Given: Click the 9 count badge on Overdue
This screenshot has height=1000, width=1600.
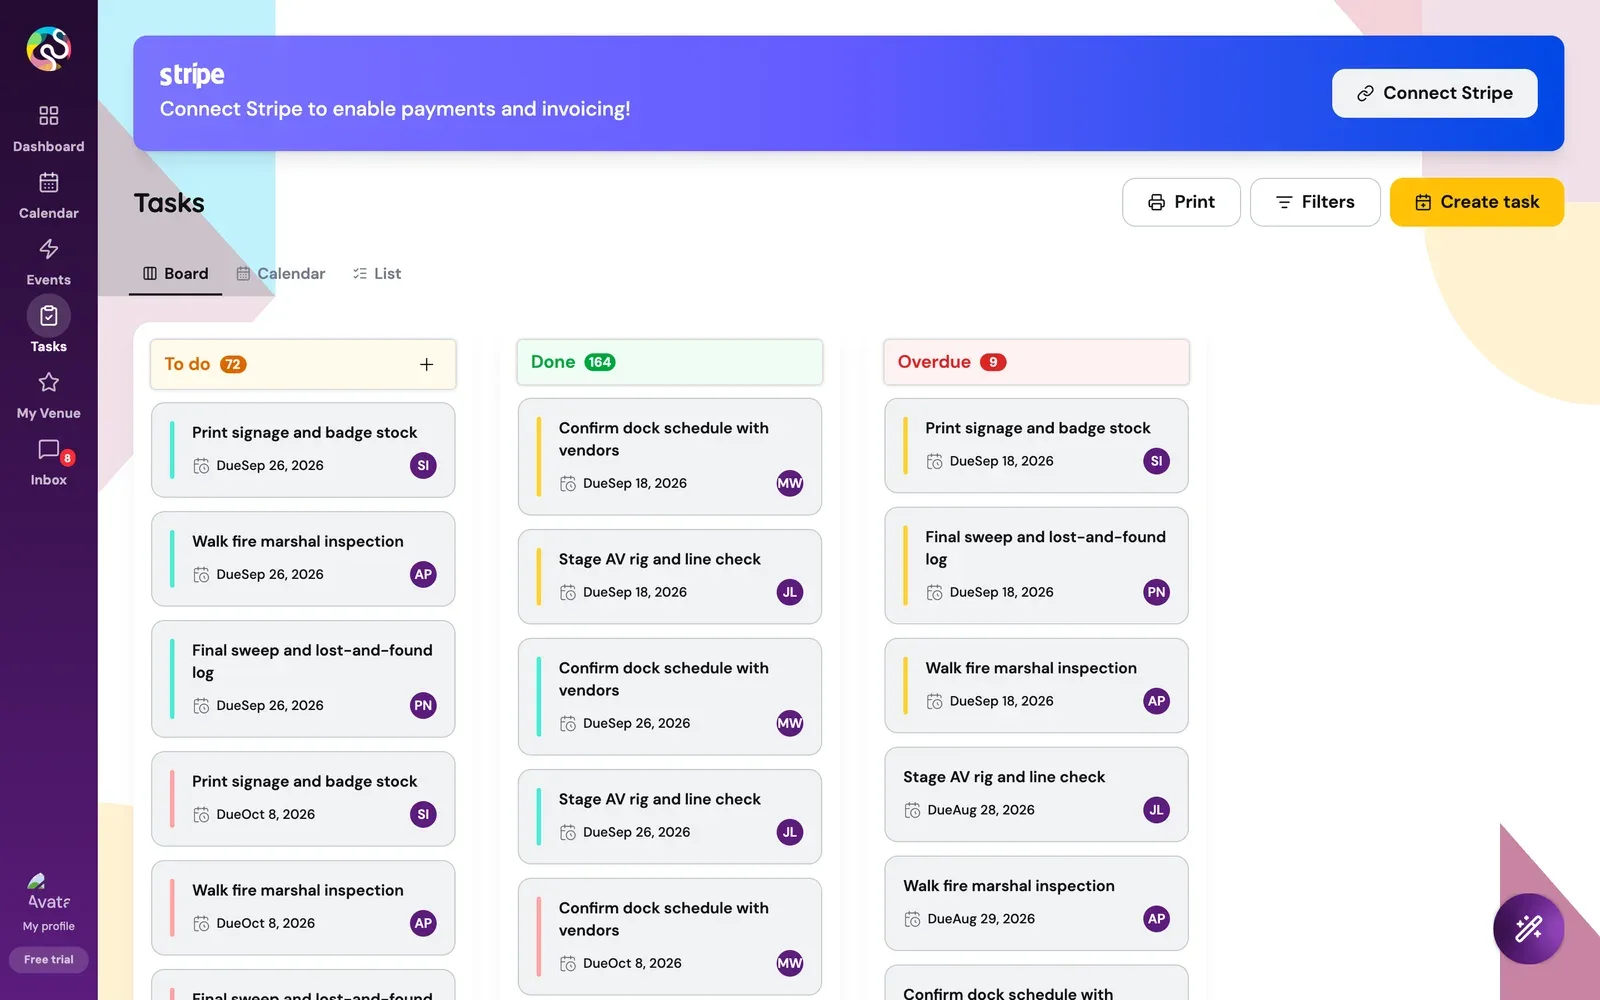Looking at the screenshot, I should [x=993, y=363].
